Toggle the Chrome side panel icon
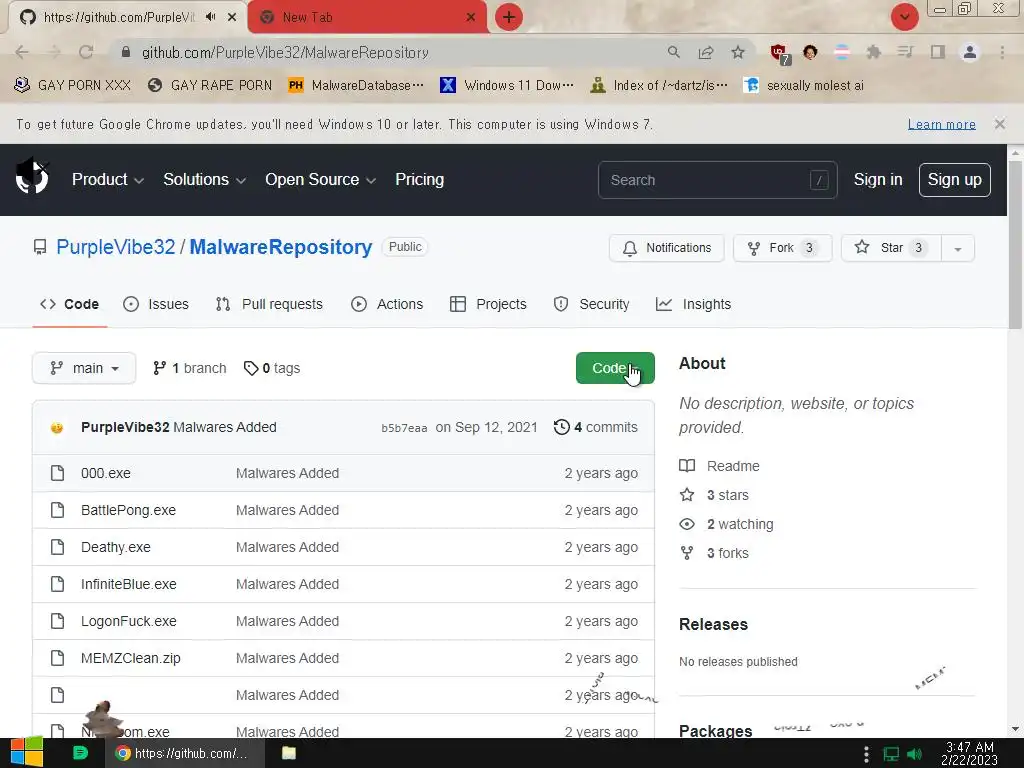Viewport: 1024px width, 768px height. (938, 52)
